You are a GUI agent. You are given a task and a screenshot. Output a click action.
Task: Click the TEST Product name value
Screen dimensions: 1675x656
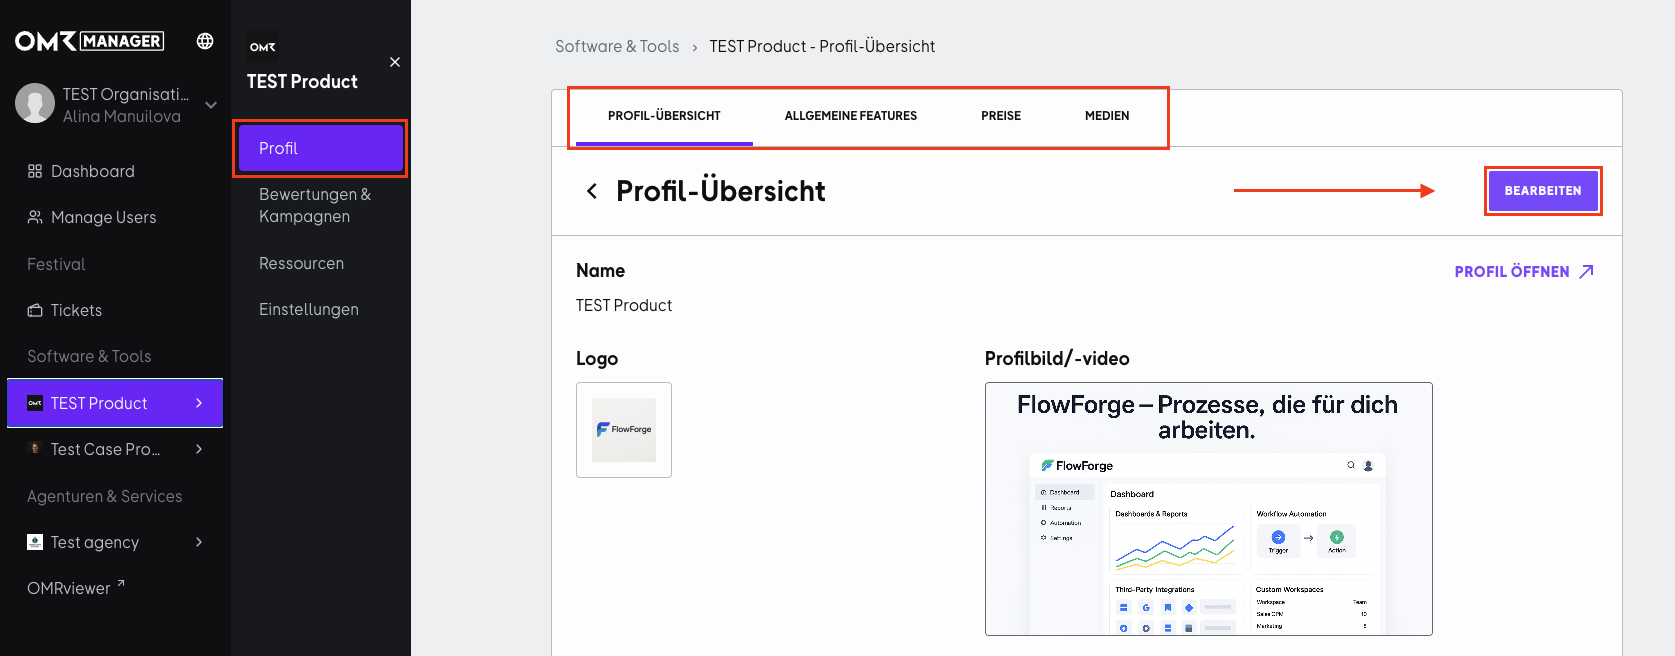[x=624, y=305]
